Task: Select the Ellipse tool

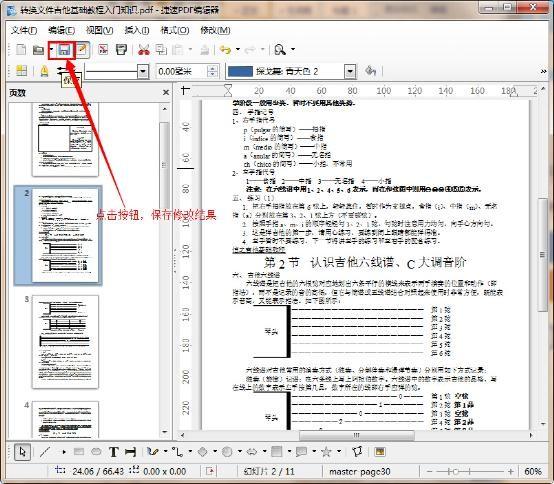Action: click(96, 452)
